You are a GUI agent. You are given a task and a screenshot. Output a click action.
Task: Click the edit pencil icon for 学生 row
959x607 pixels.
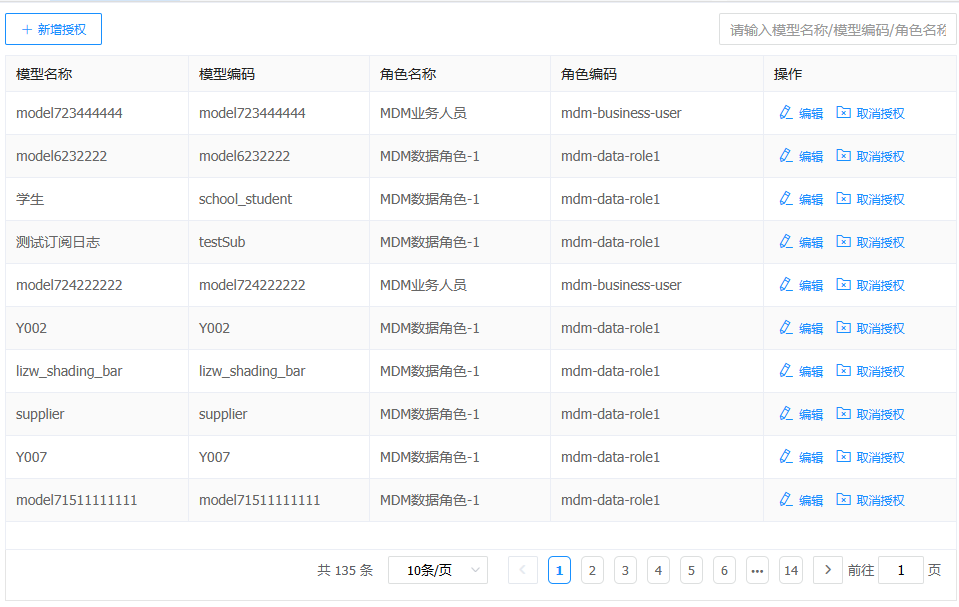(786, 199)
